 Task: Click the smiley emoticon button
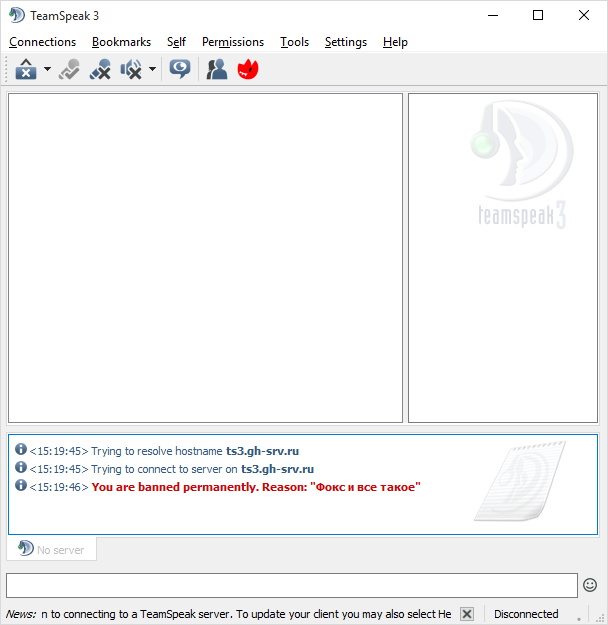pos(590,585)
